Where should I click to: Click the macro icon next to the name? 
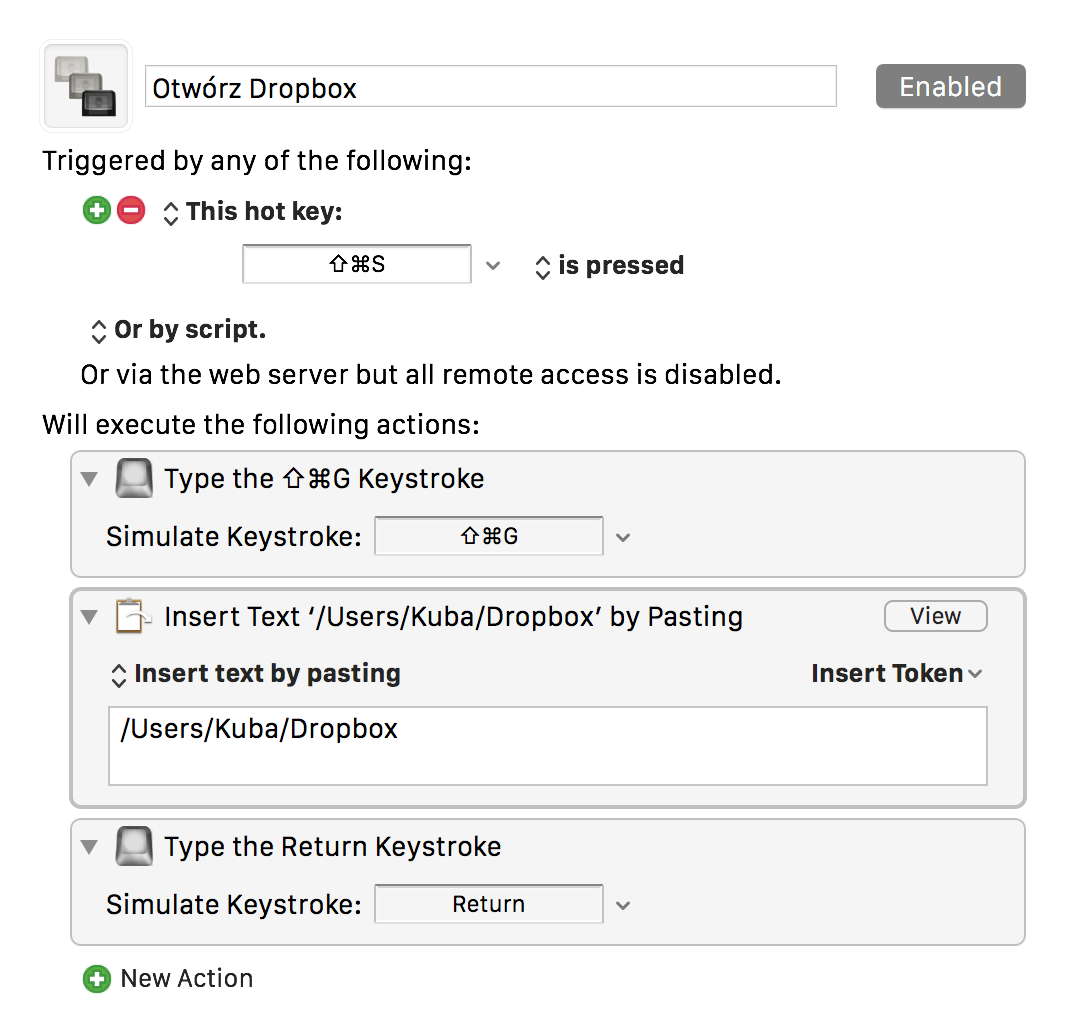pyautogui.click(x=86, y=86)
